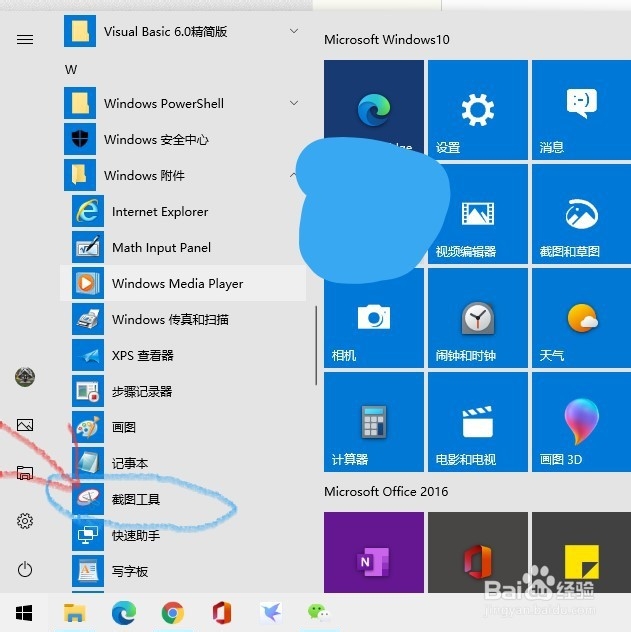631x632 pixels.
Task: Click Microsoft Windows10 tile group title
Action: click(x=386, y=40)
